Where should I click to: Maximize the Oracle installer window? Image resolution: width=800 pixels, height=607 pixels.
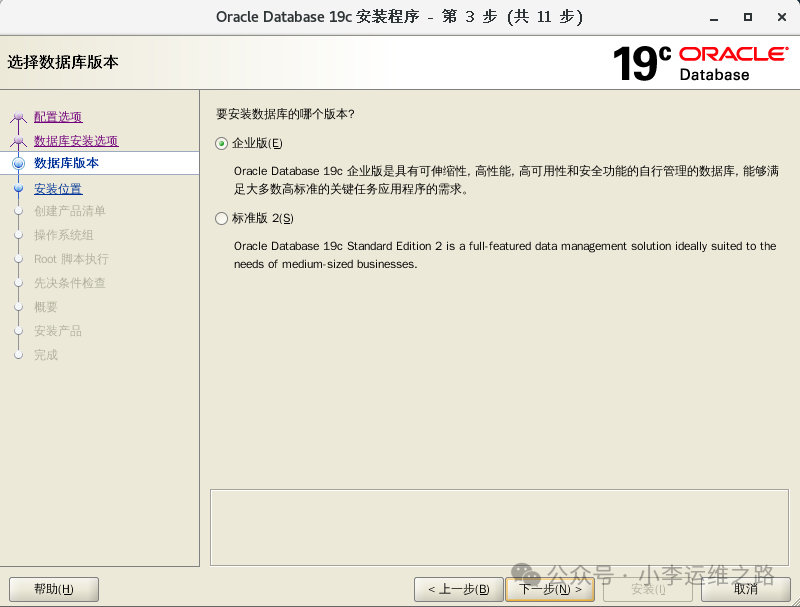pyautogui.click(x=748, y=17)
